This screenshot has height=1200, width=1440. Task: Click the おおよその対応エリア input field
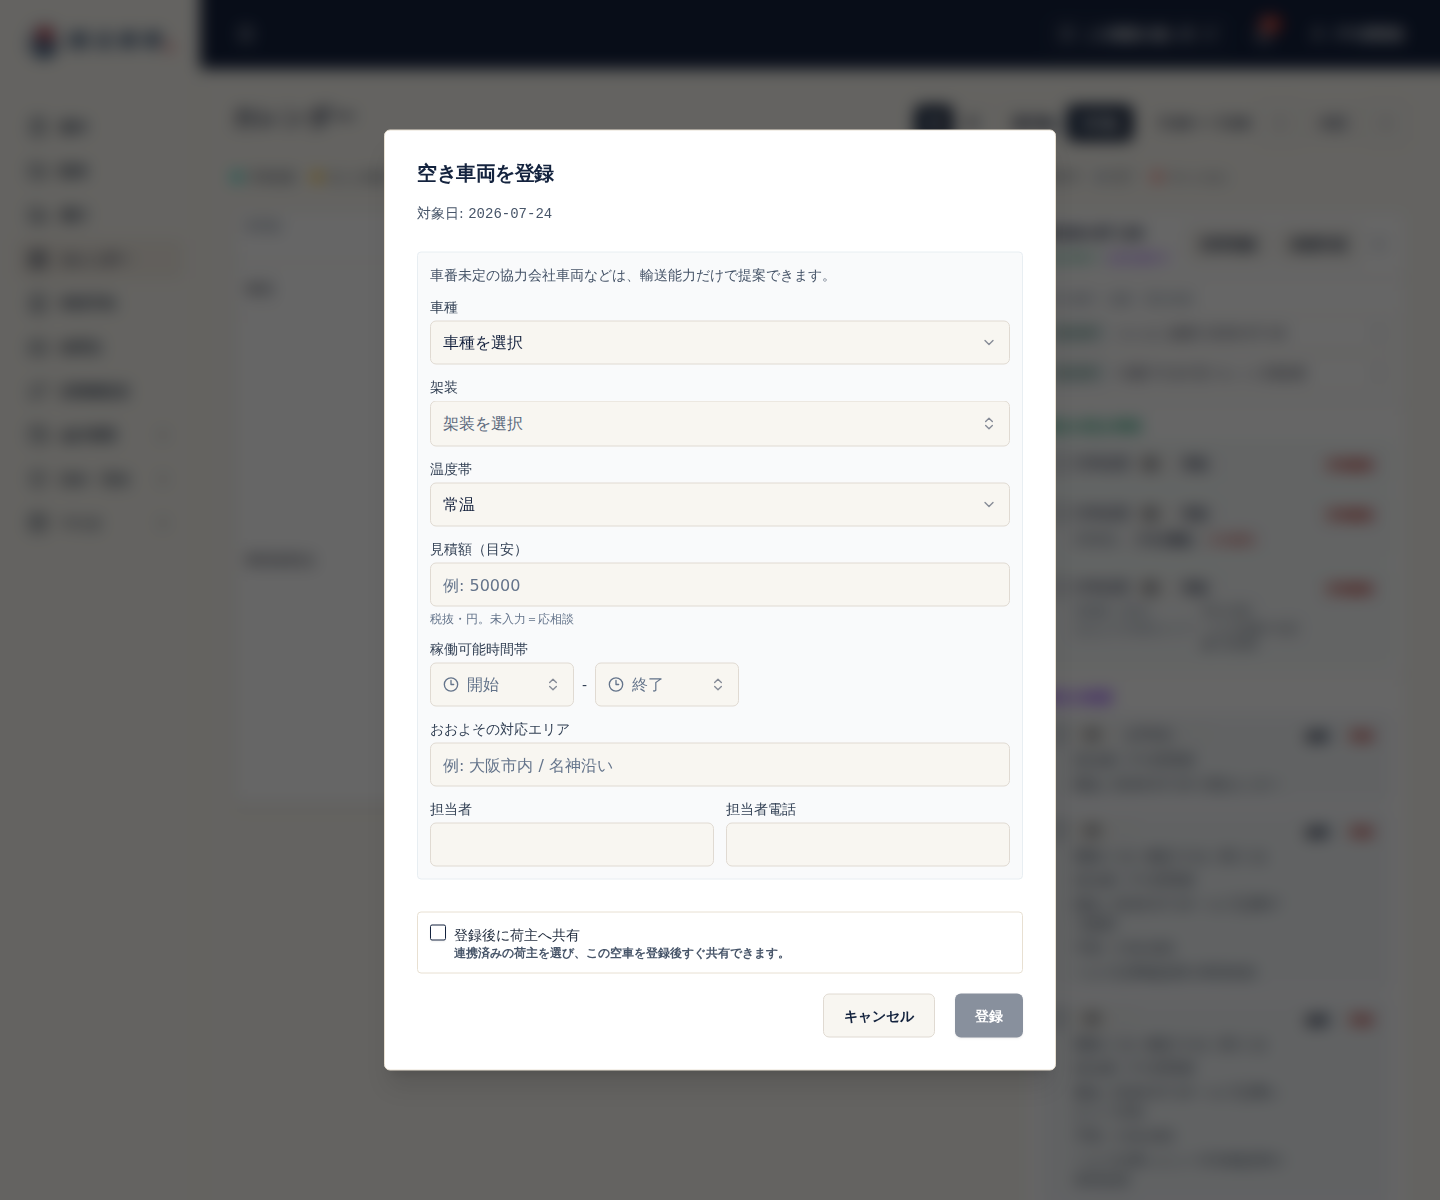tap(719, 764)
